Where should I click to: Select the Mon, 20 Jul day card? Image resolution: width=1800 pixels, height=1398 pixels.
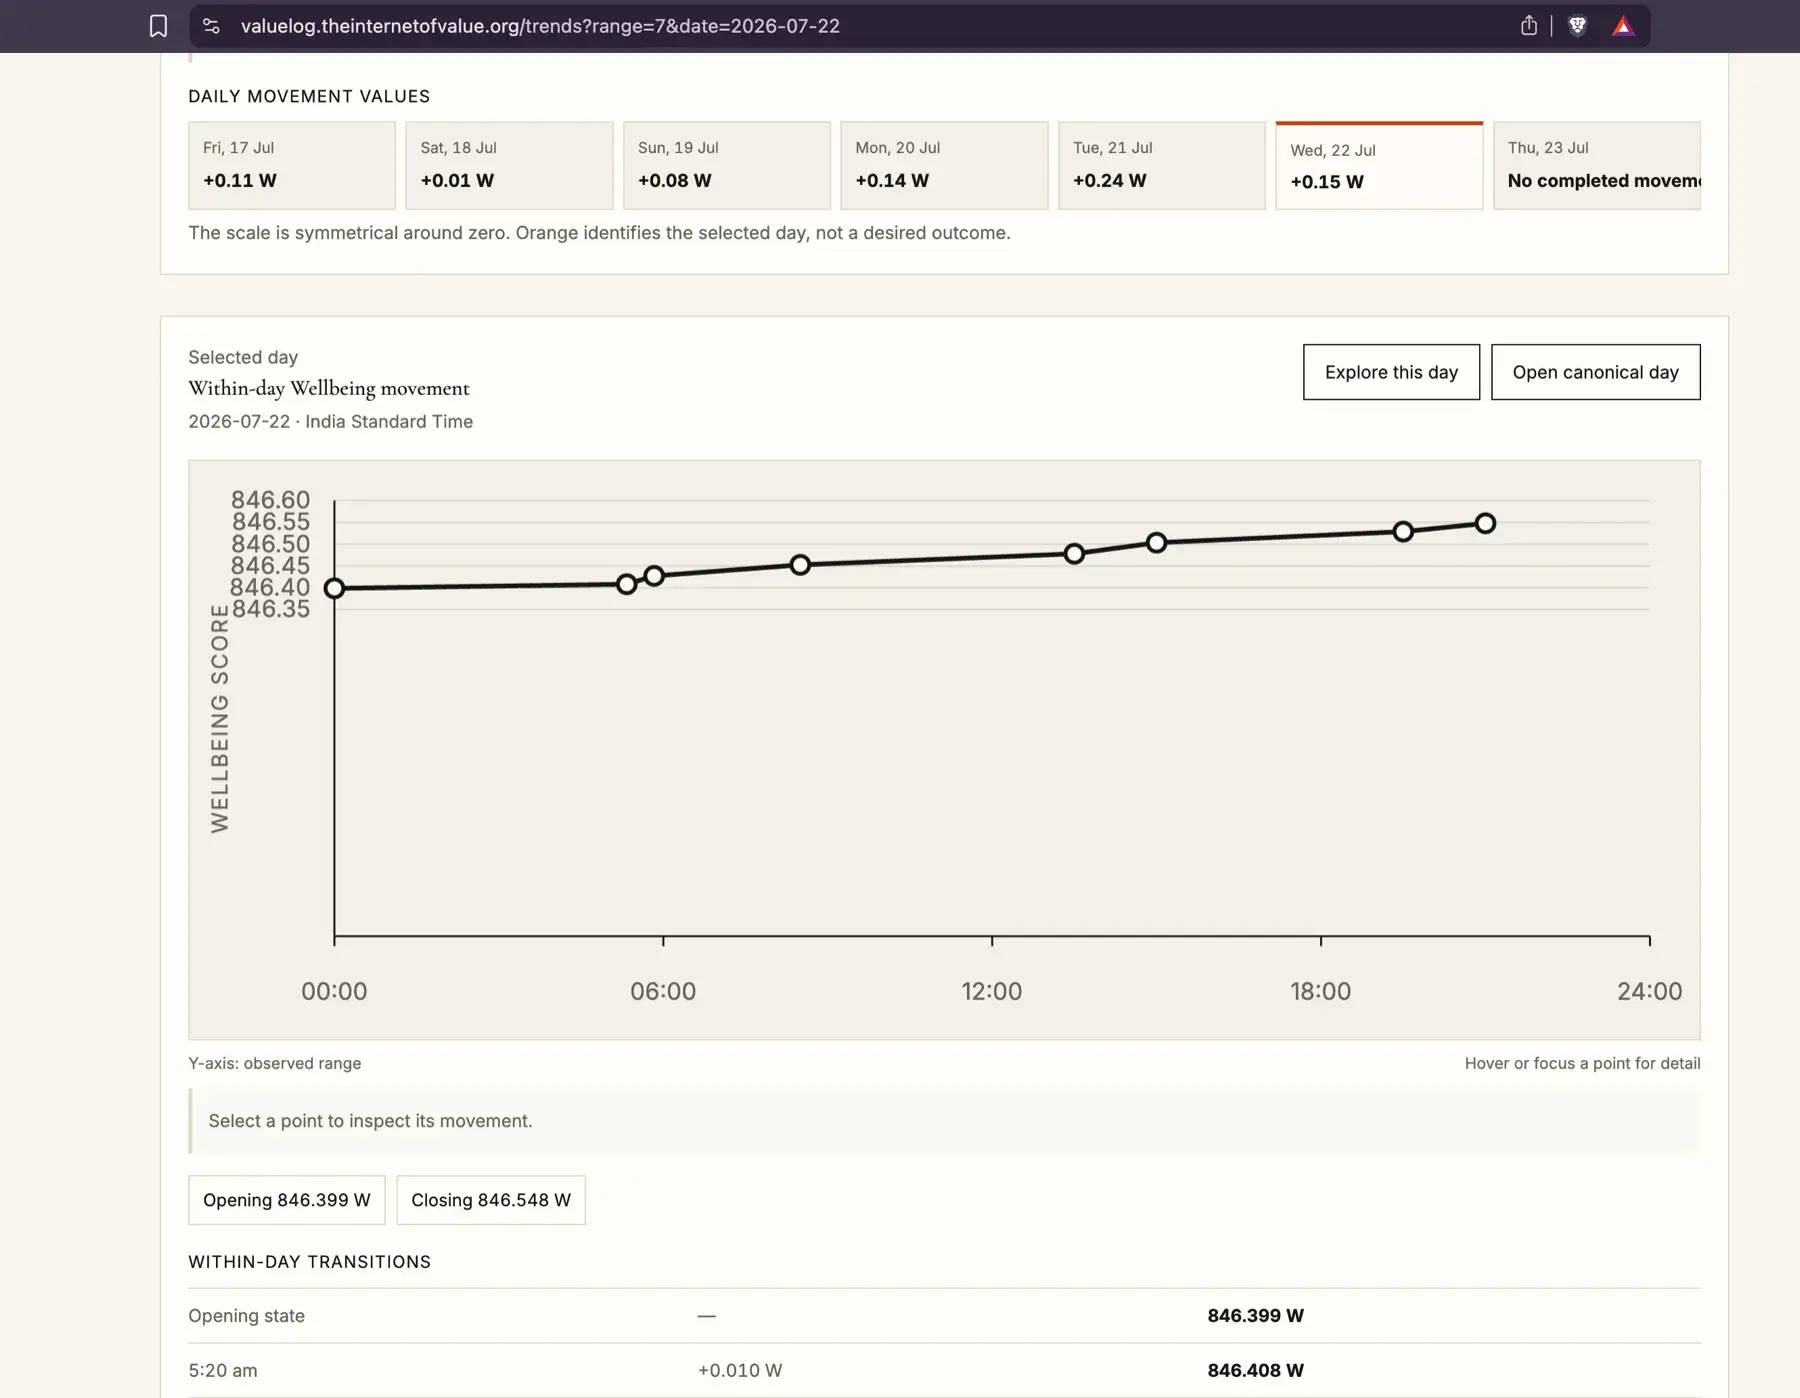pyautogui.click(x=944, y=165)
